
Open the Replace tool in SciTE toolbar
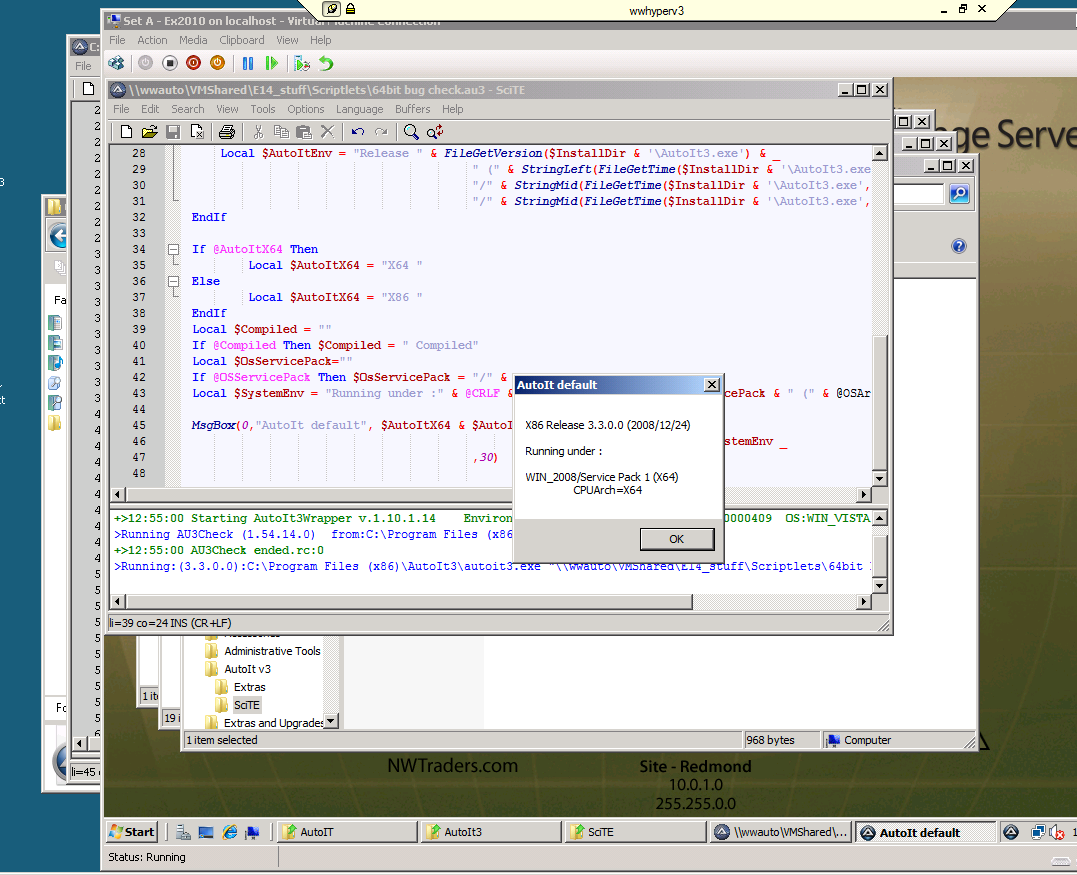click(435, 132)
